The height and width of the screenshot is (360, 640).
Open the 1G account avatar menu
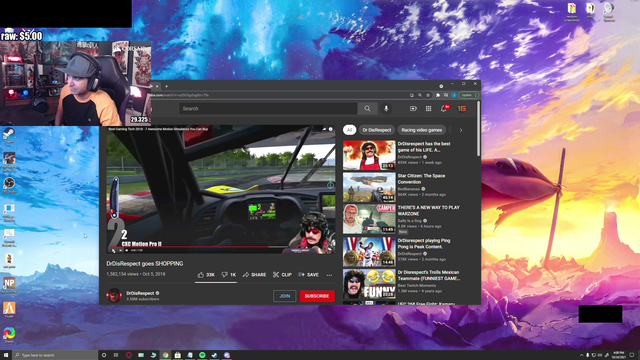coord(462,109)
